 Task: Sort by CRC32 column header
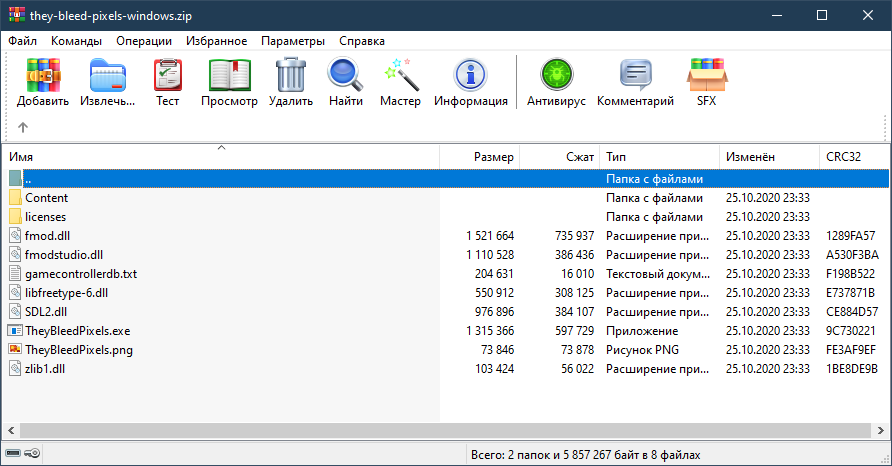click(x=854, y=156)
